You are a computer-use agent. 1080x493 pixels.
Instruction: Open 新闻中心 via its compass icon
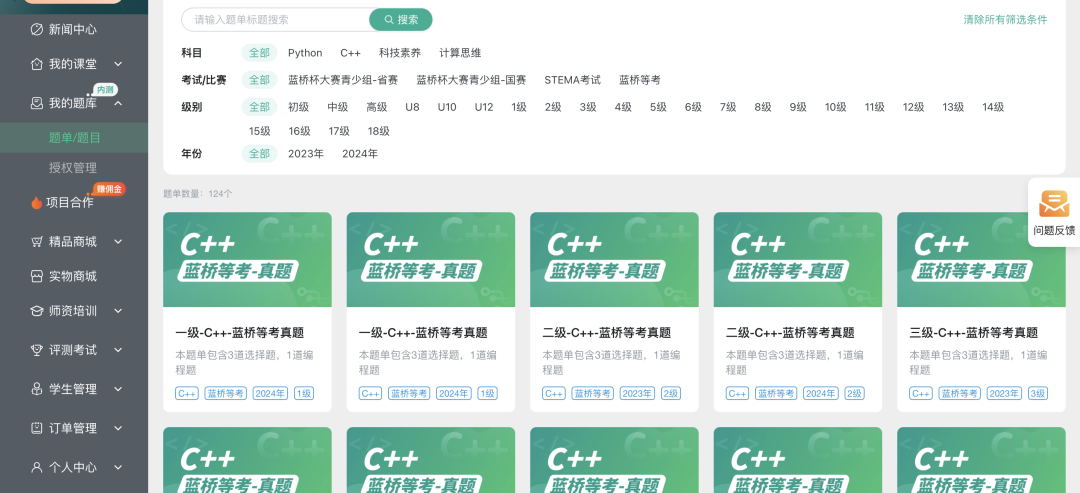[37, 29]
